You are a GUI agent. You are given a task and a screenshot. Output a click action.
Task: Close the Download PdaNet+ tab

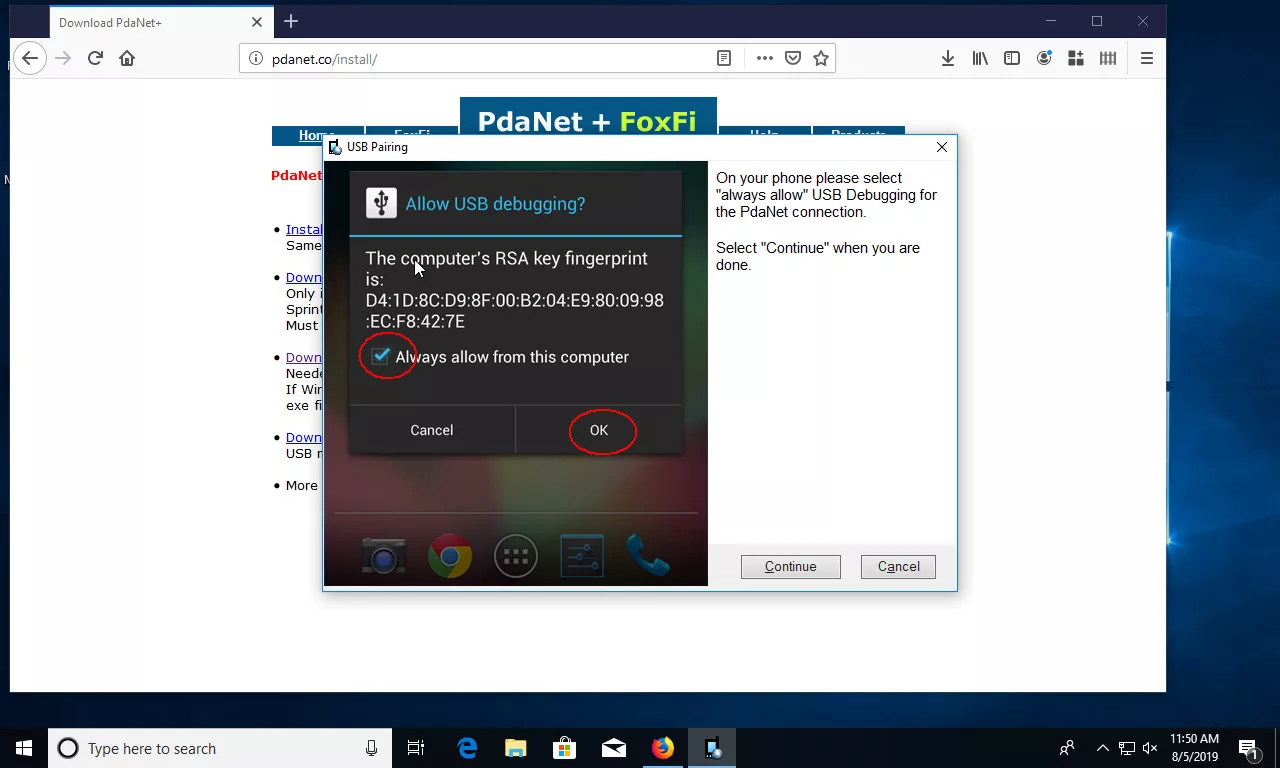(257, 22)
